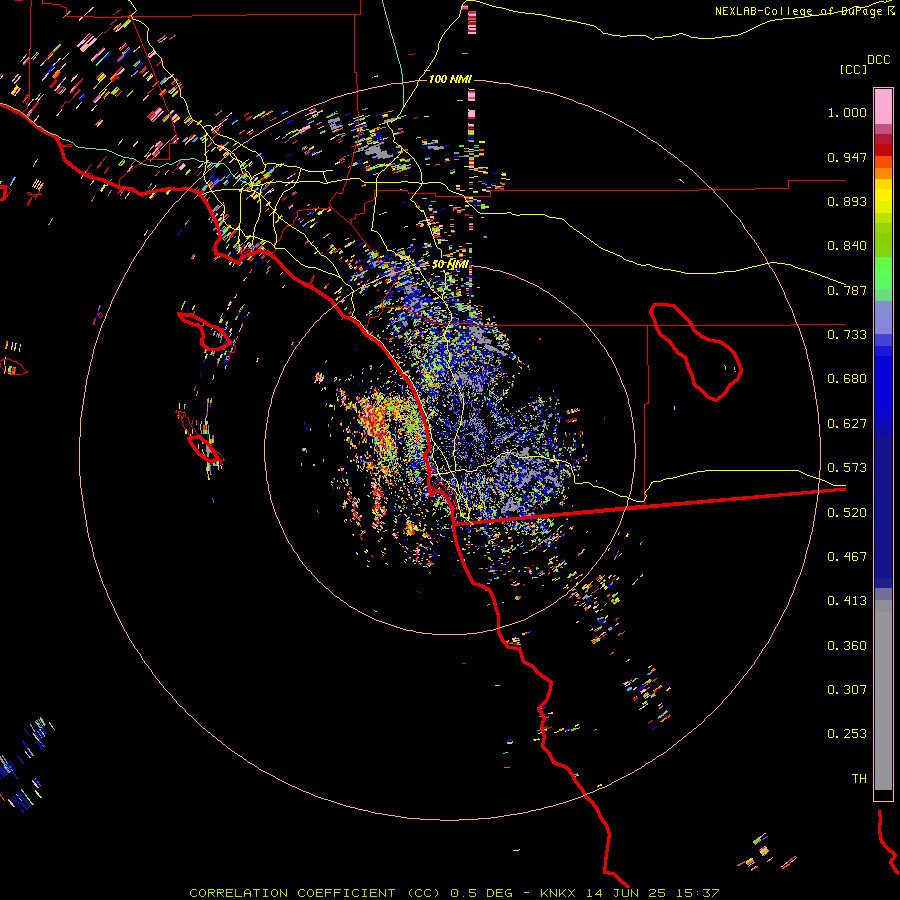Select the 0.733 scale value
Viewport: 900px width, 900px height.
(847, 335)
